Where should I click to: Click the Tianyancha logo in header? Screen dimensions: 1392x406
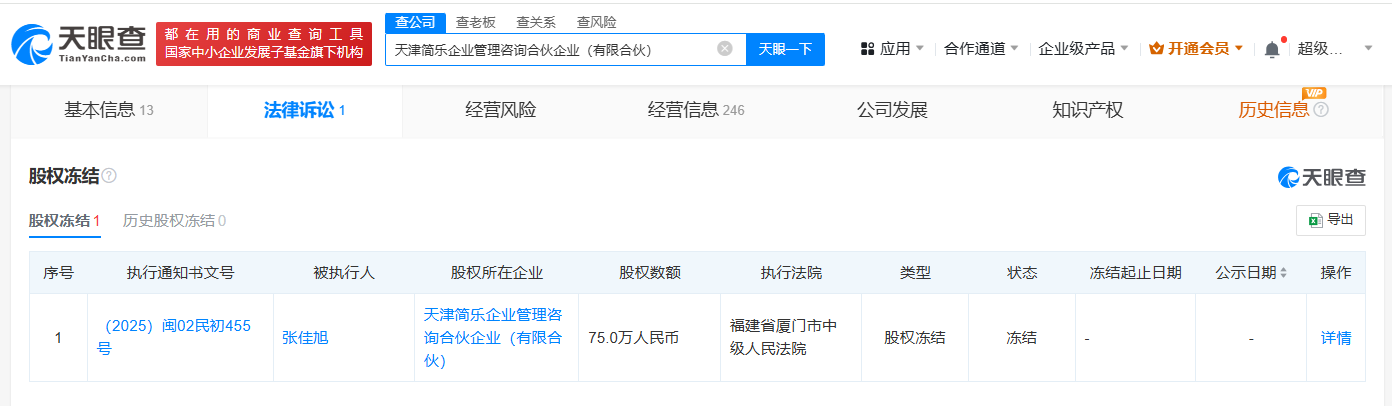coord(78,45)
